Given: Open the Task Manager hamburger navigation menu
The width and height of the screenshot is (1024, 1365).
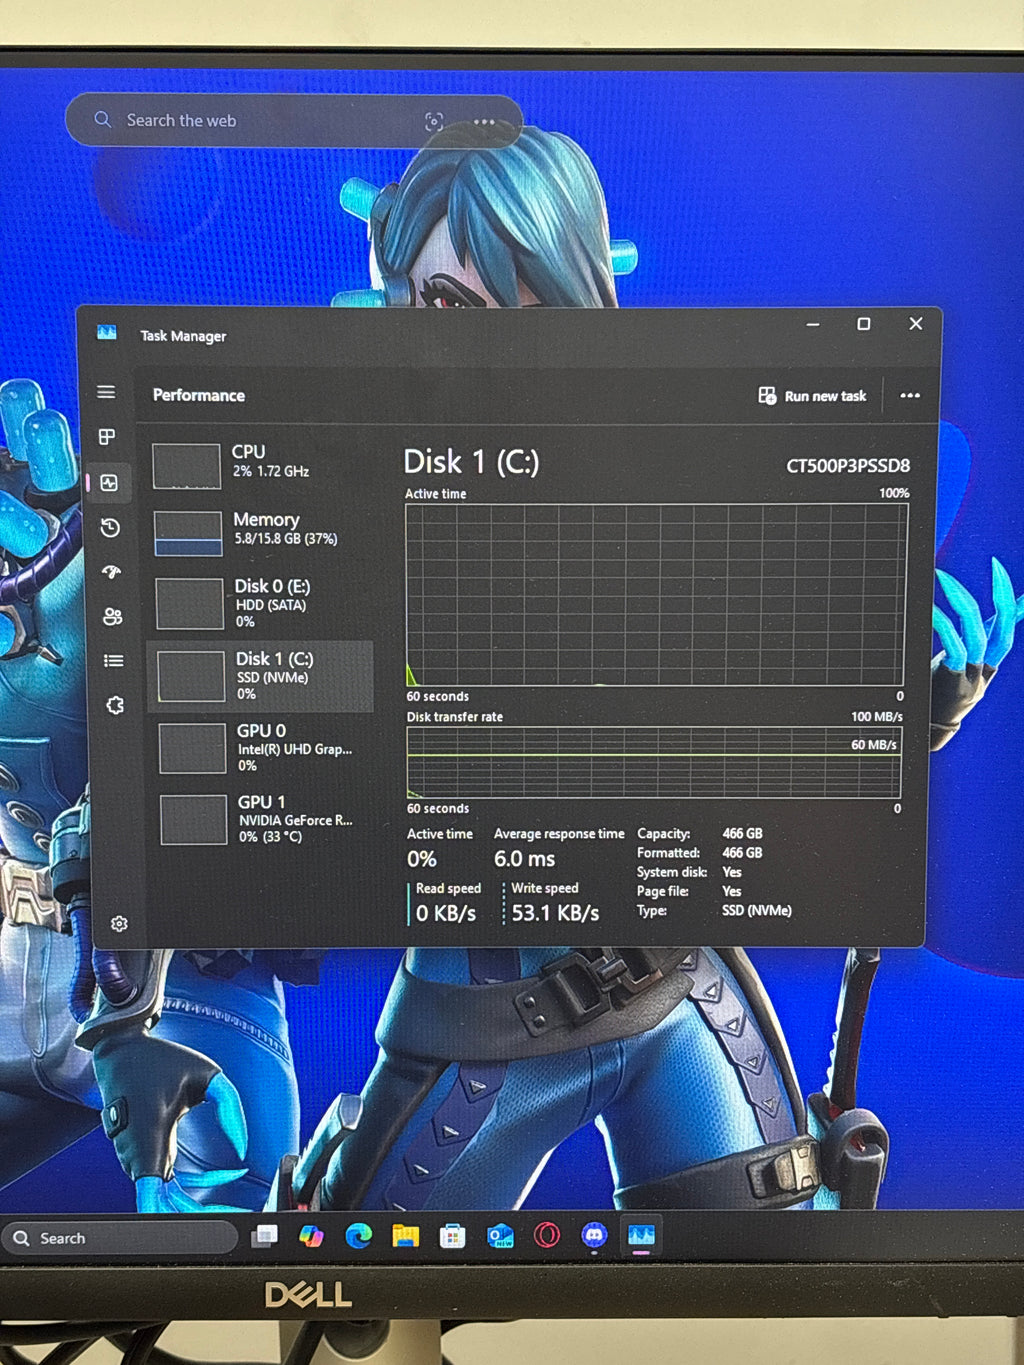Looking at the screenshot, I should tap(106, 392).
